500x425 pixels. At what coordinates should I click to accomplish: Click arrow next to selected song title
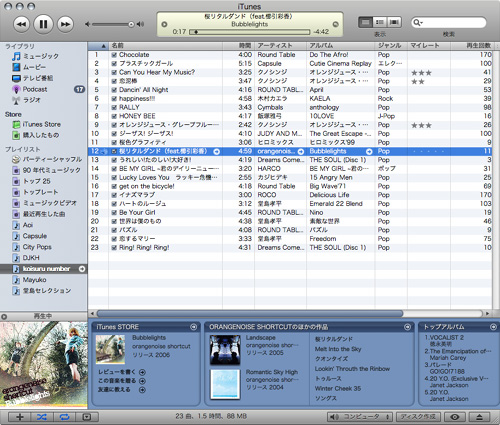[216, 152]
